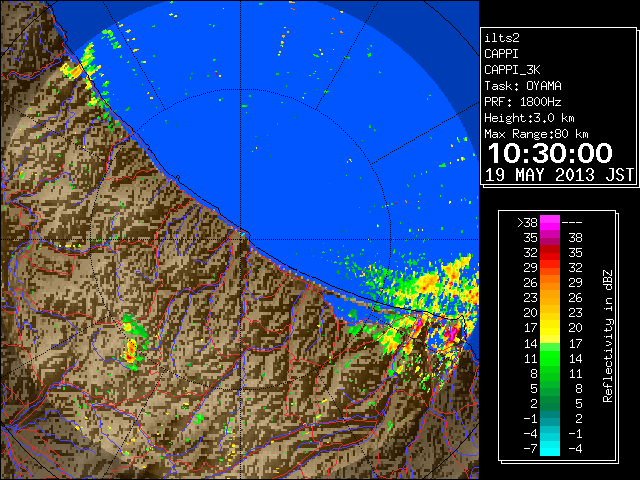Select the 'CAPPI_3K' product text
Image resolution: width=640 pixels, height=480 pixels.
click(512, 70)
